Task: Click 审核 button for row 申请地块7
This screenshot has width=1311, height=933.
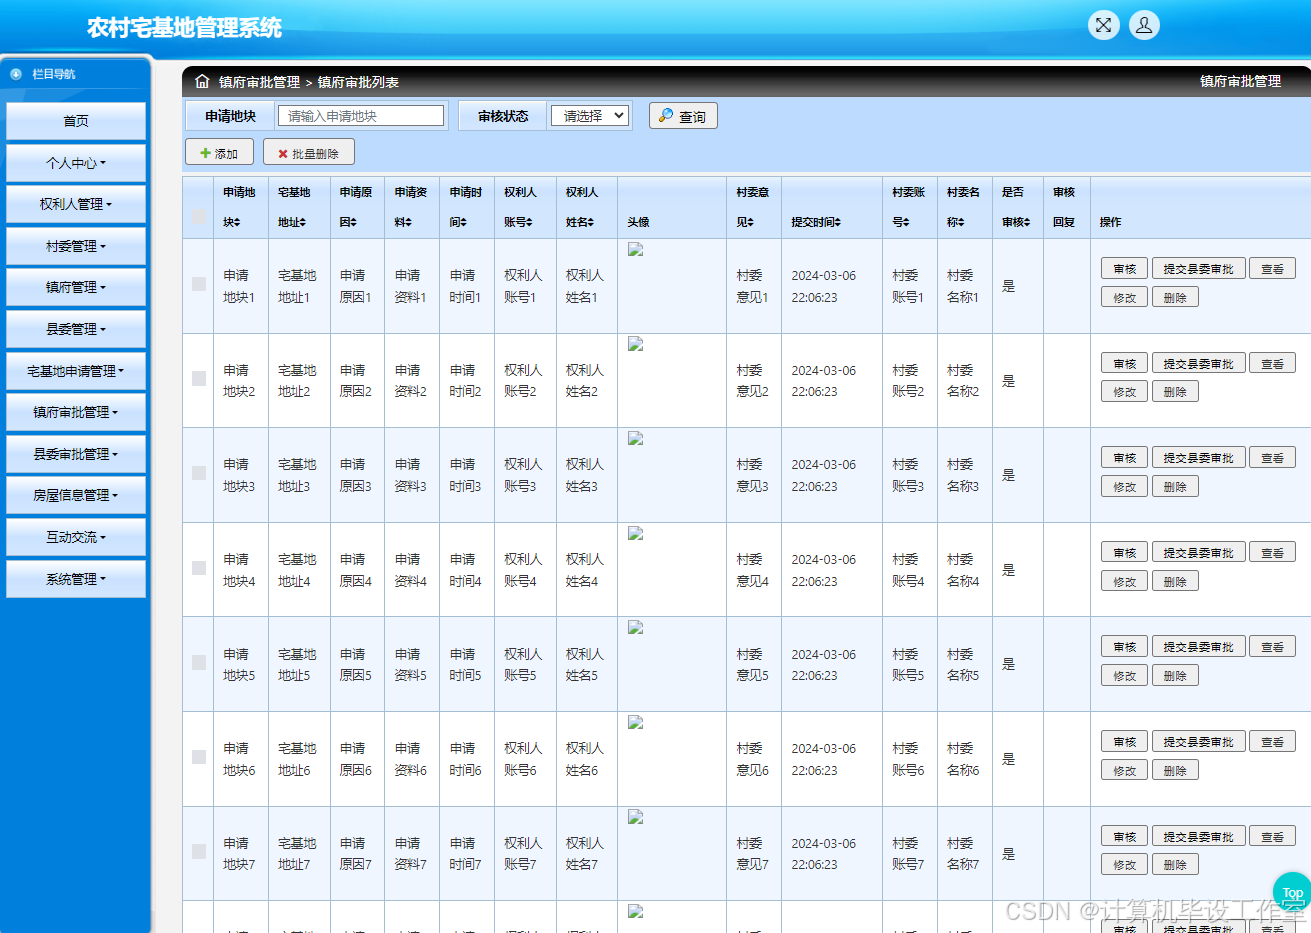Action: 1125,836
